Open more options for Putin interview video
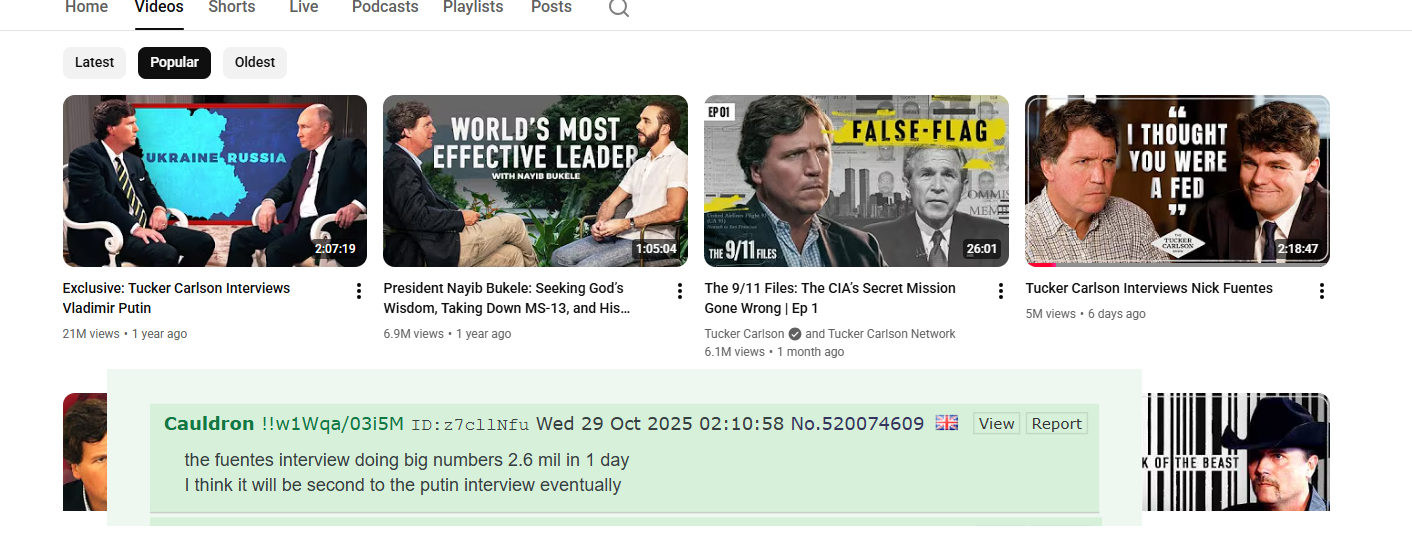 point(359,291)
